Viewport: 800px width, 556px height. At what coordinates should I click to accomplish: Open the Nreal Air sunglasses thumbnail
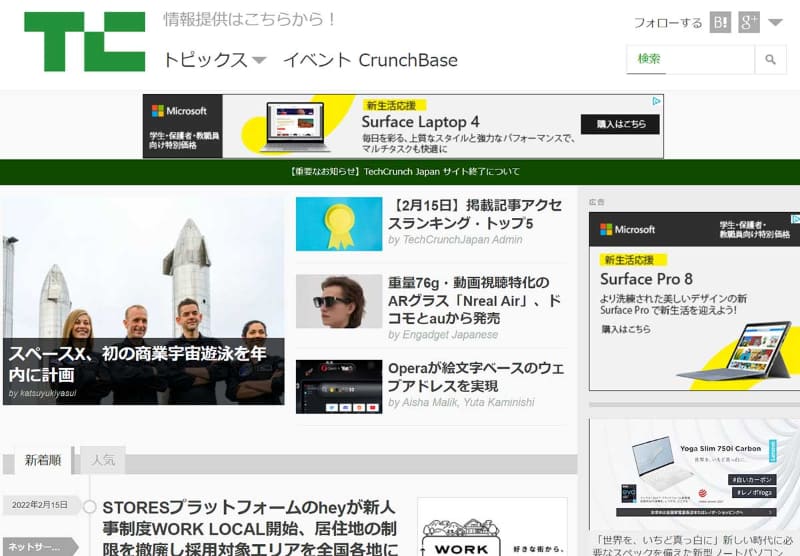click(339, 301)
